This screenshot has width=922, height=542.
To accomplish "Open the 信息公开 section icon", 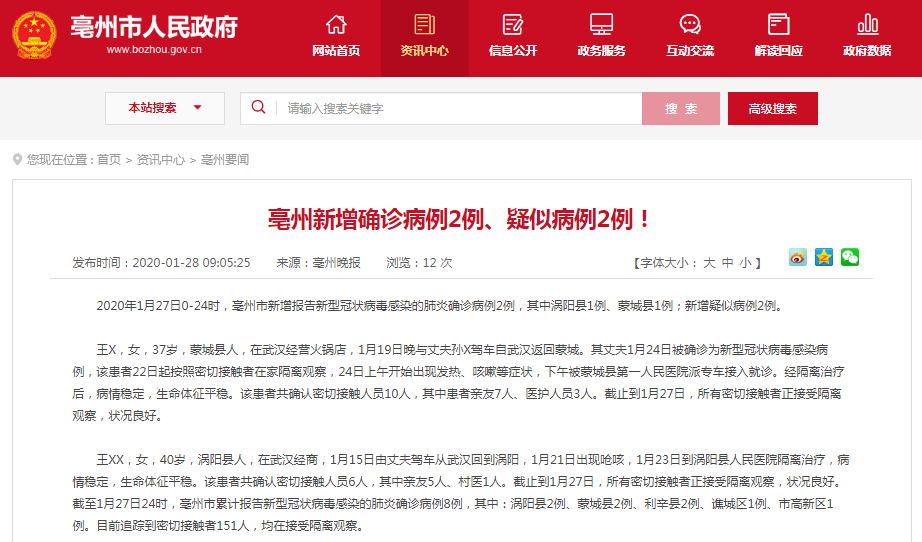I will [x=513, y=25].
